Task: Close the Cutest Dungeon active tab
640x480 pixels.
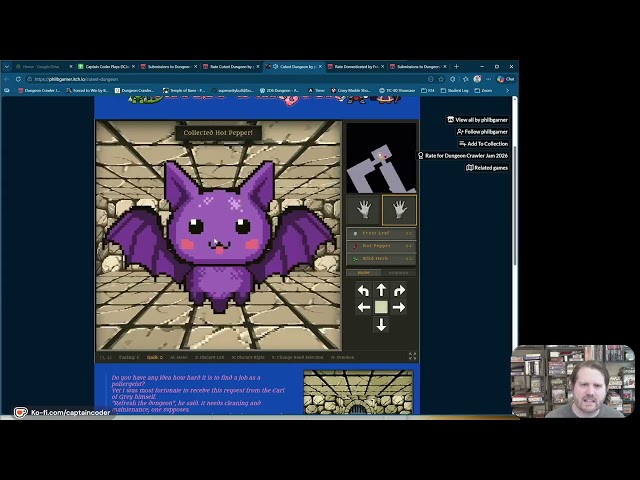Action: pyautogui.click(x=320, y=67)
